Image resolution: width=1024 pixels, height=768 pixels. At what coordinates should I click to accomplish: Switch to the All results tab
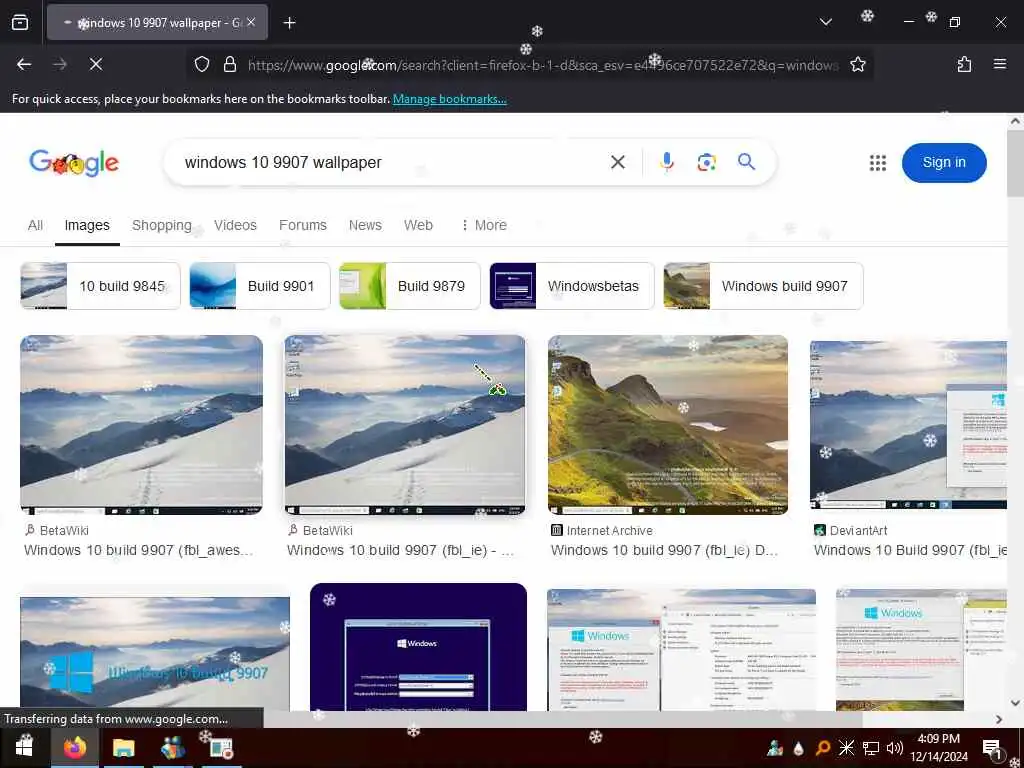[35, 225]
